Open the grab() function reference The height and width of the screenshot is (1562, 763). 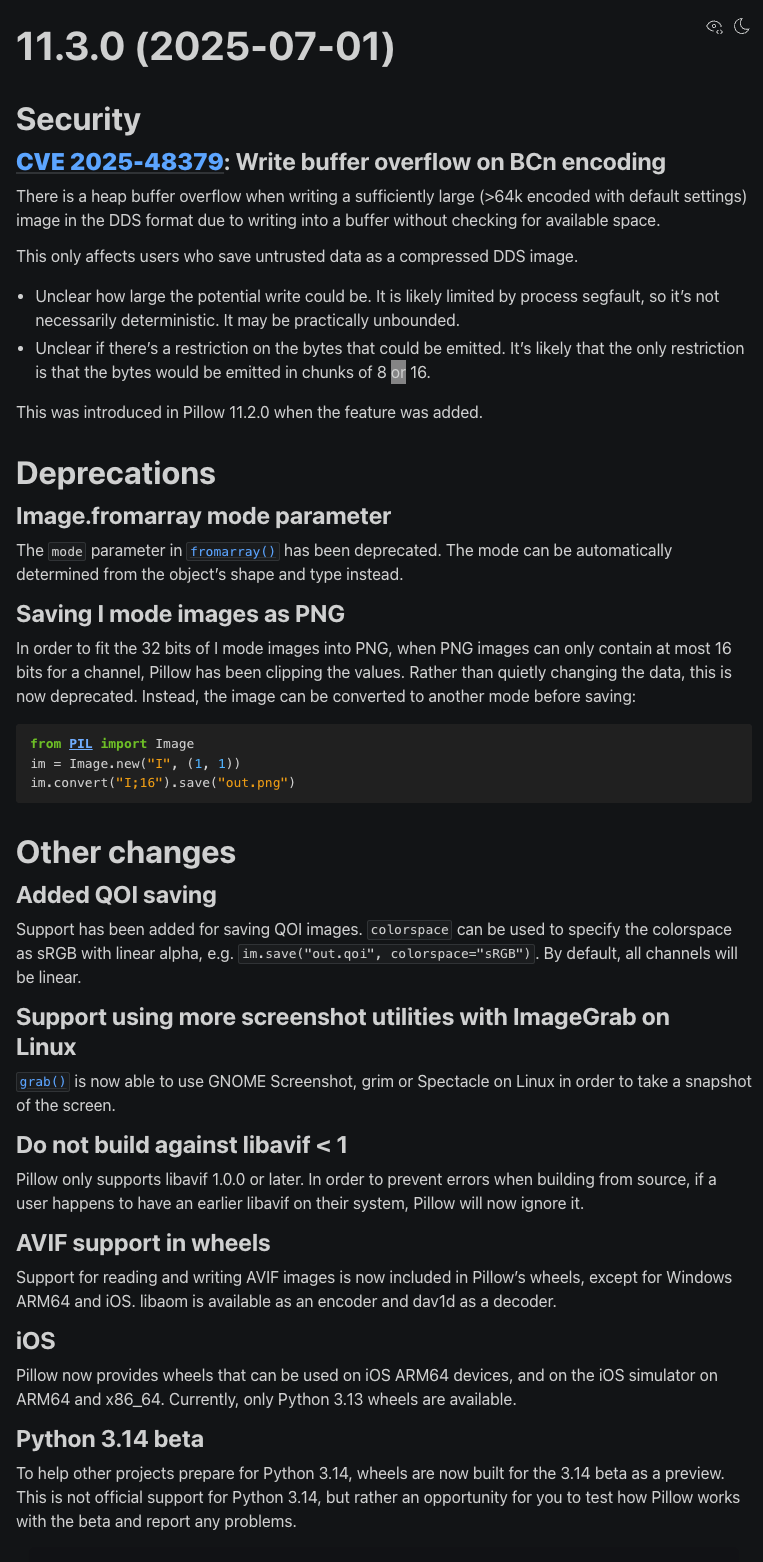coord(44,1082)
